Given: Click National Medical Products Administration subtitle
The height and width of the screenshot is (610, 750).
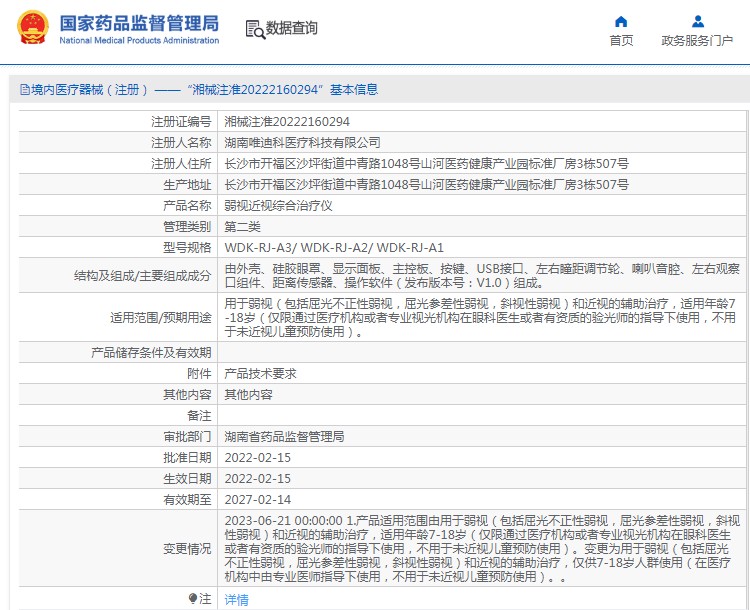Looking at the screenshot, I should (x=139, y=41).
